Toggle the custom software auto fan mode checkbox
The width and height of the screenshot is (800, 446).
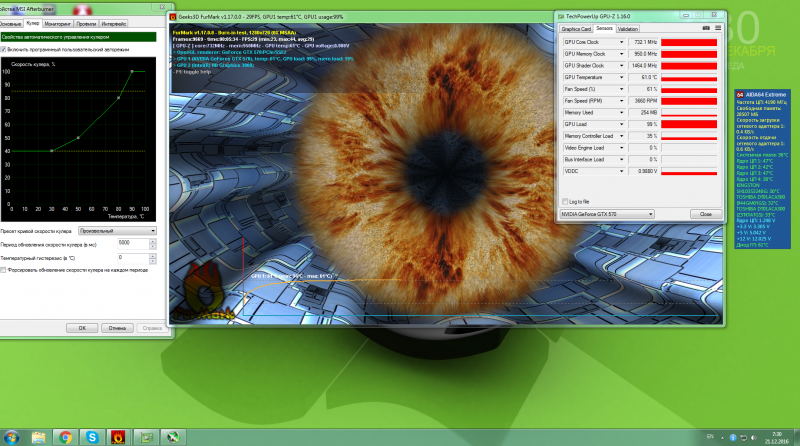[3, 49]
